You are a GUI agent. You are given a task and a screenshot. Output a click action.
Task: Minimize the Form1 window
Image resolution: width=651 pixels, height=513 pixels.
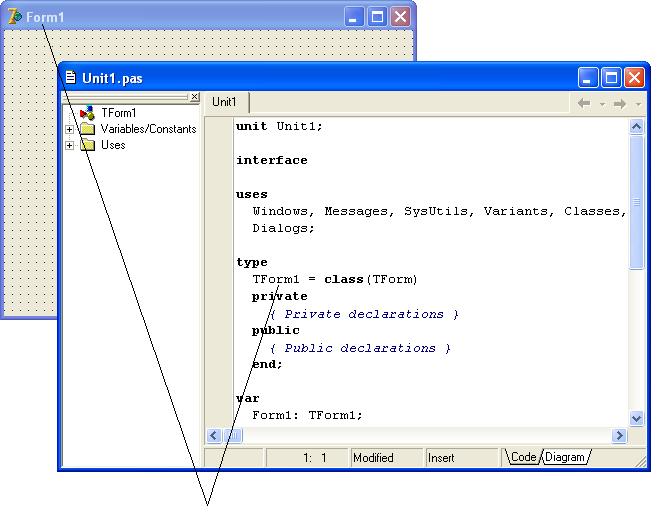pos(354,17)
